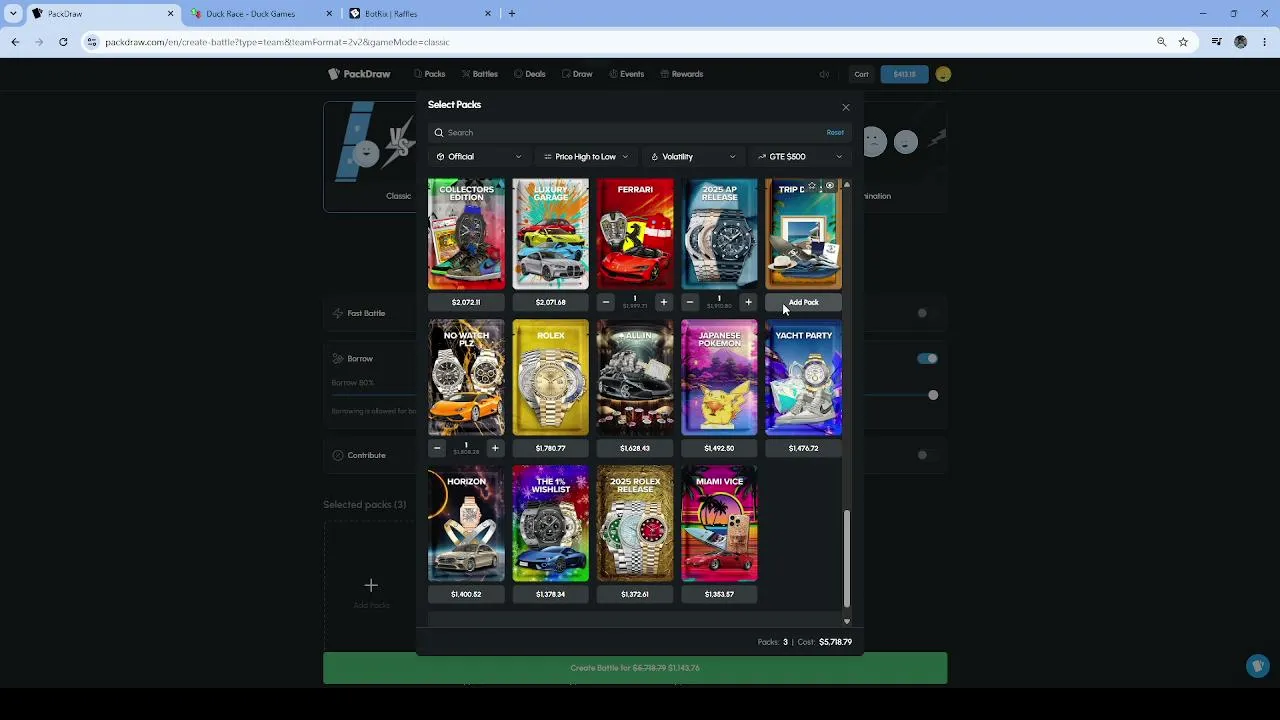Open the Price High to Low sort dropdown

[x=586, y=156]
